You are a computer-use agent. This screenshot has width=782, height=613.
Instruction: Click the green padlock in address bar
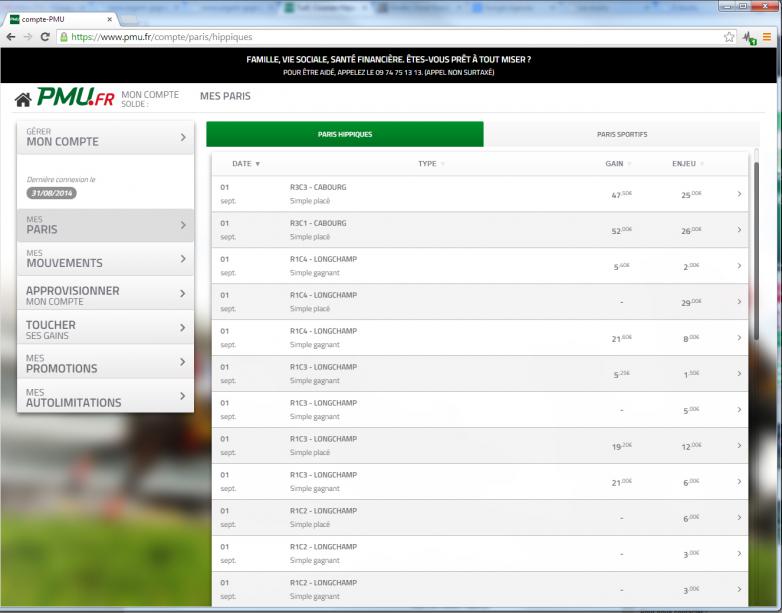pyautogui.click(x=64, y=37)
